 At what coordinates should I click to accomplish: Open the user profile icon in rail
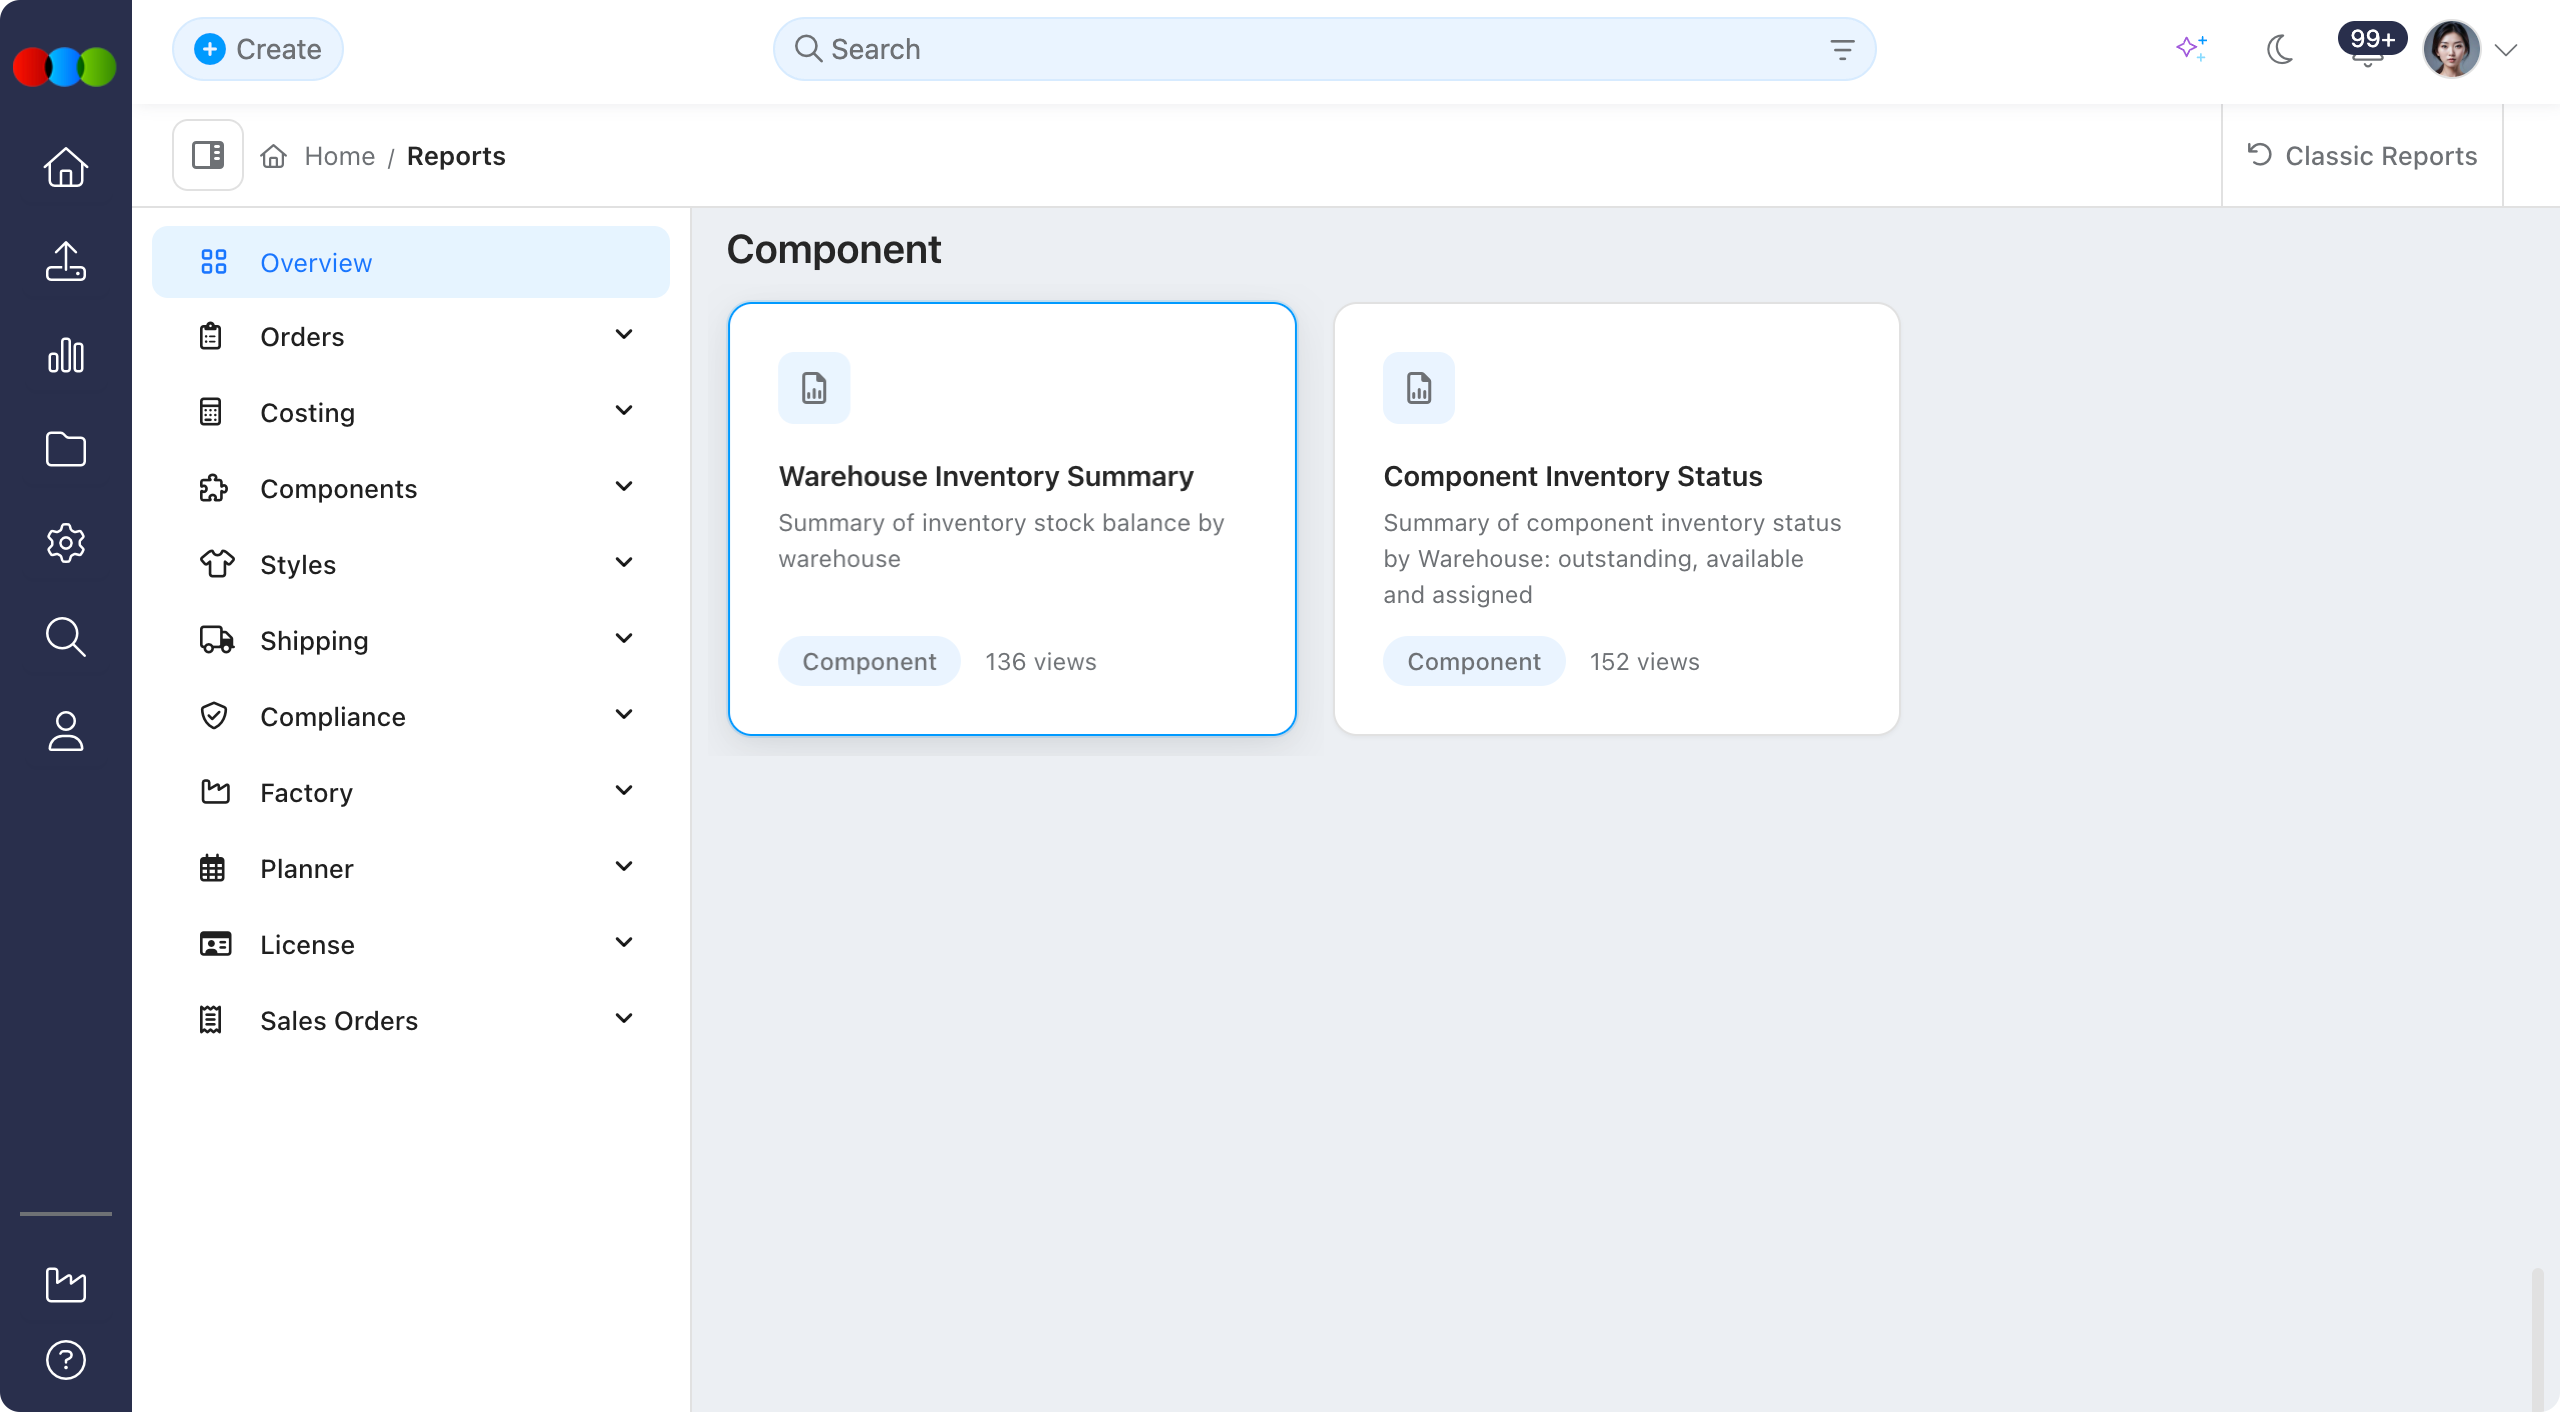pos(66,731)
